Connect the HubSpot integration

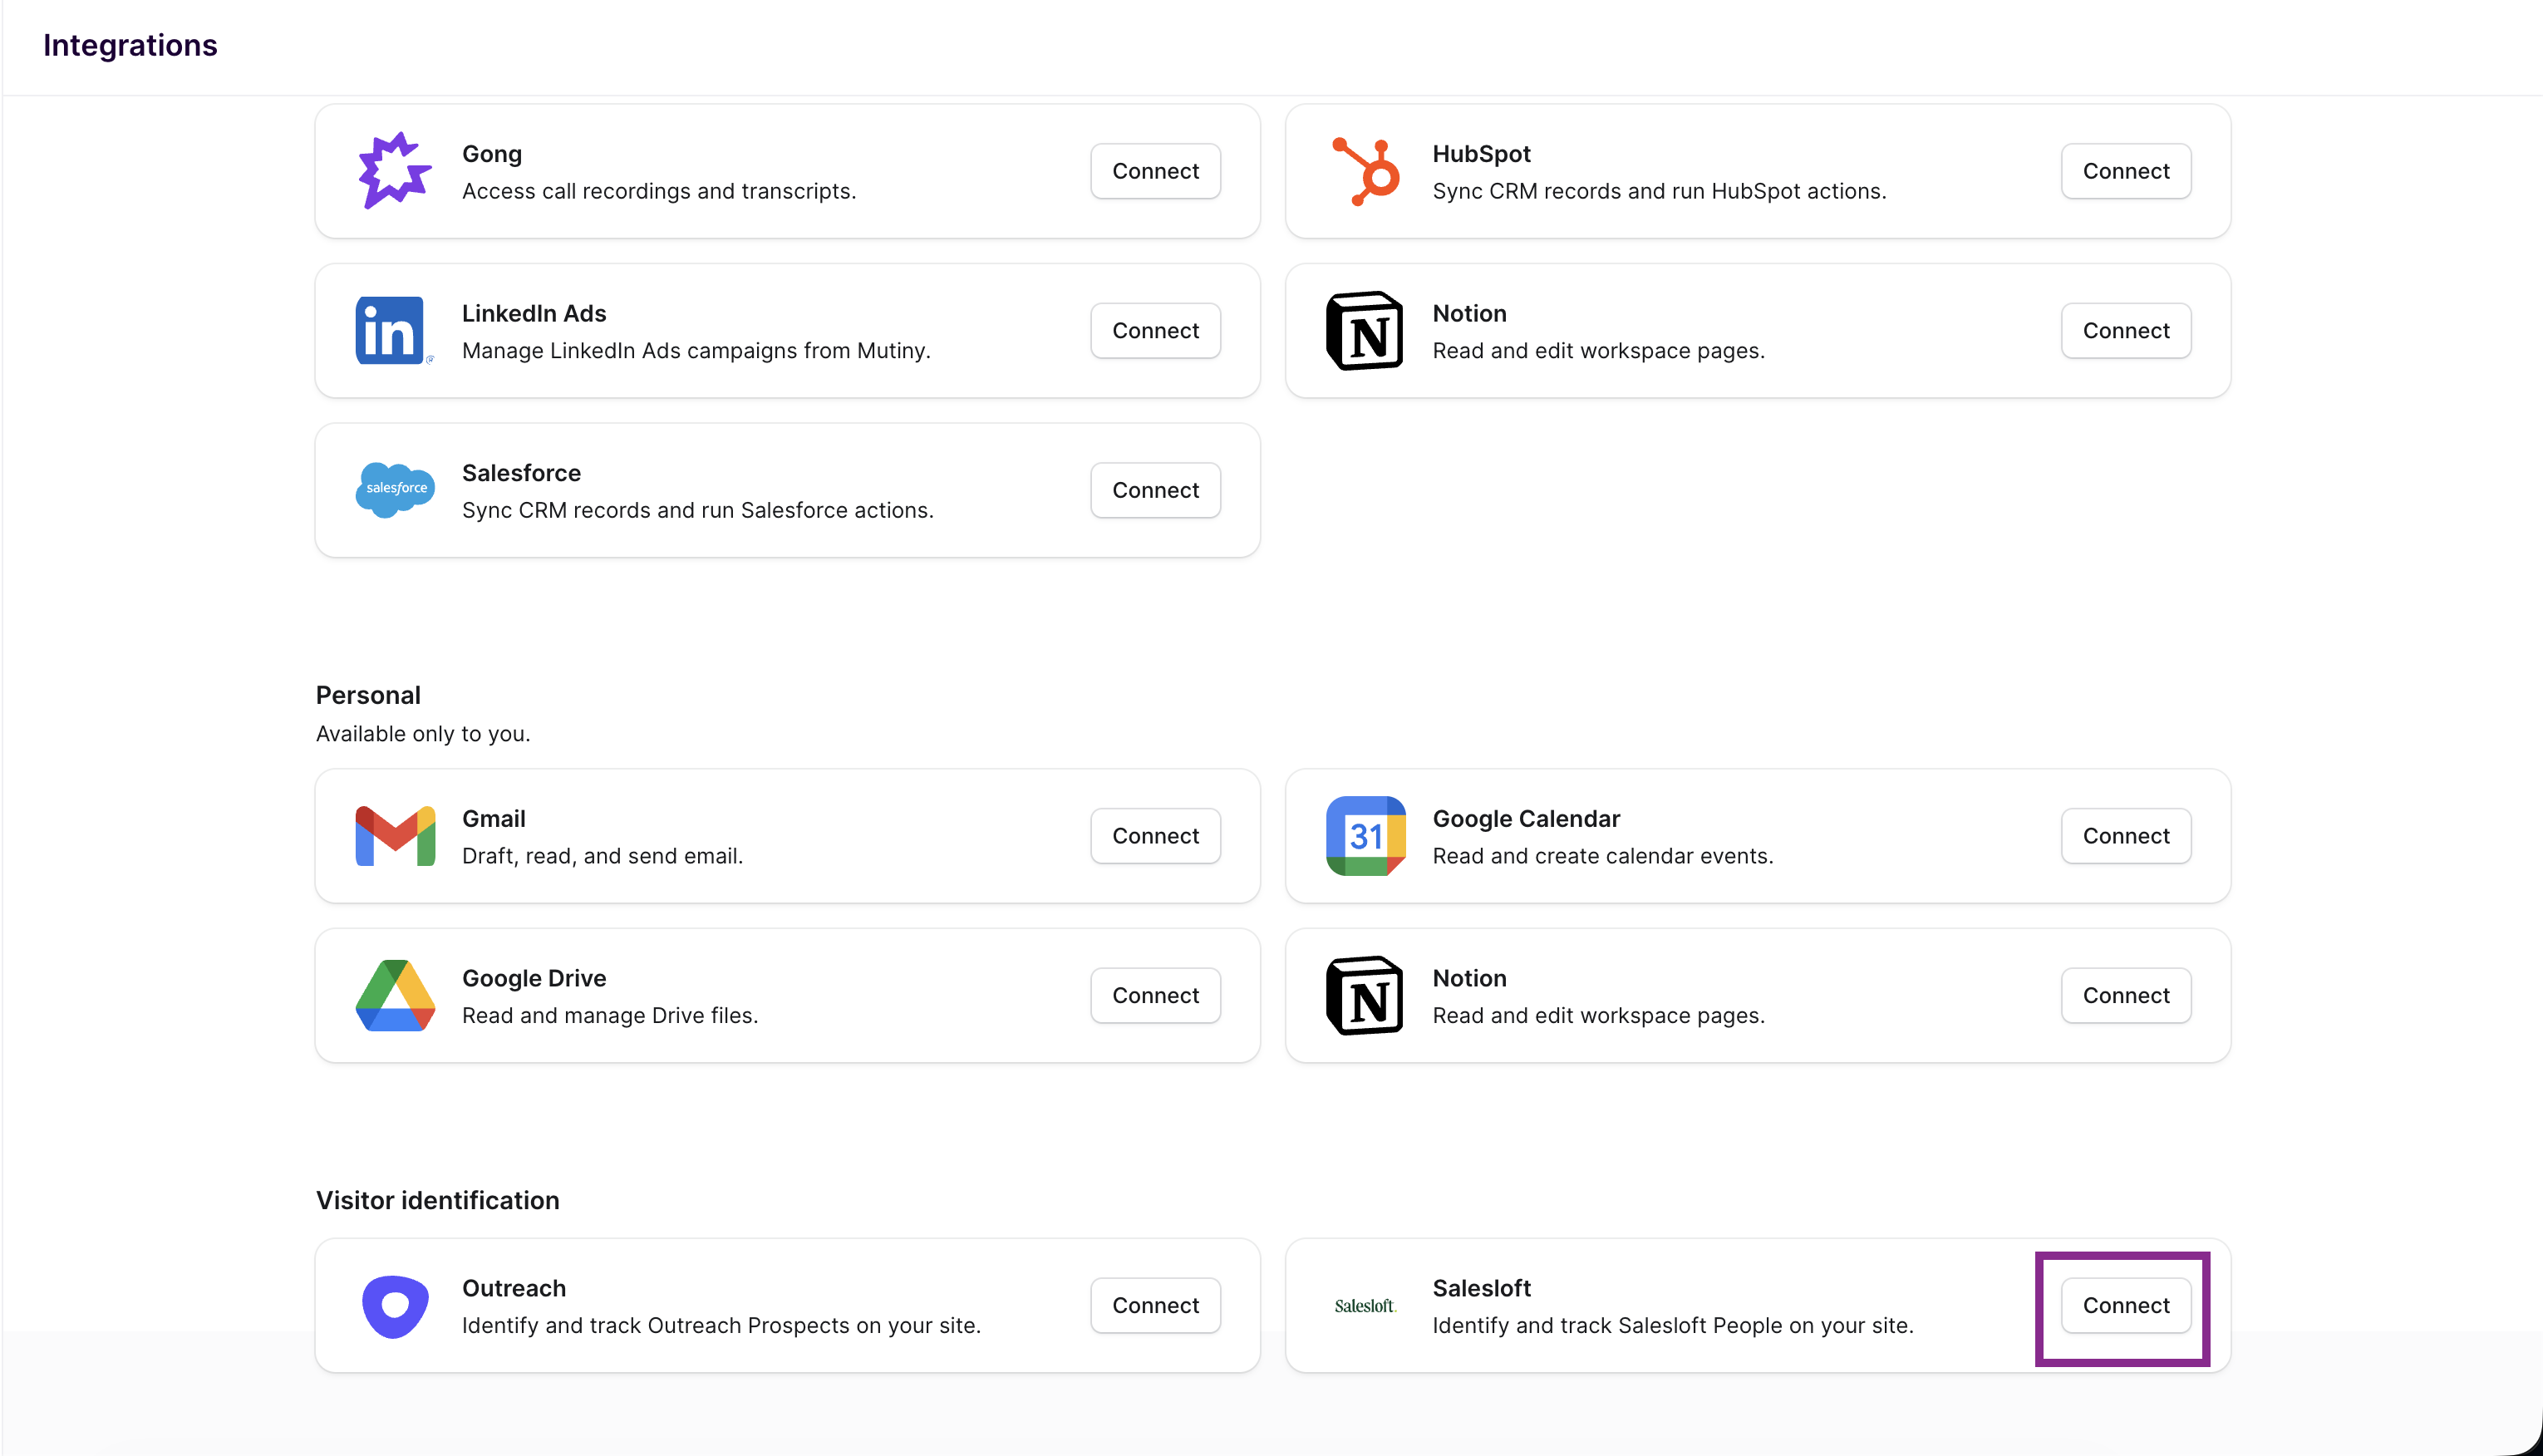click(2126, 171)
